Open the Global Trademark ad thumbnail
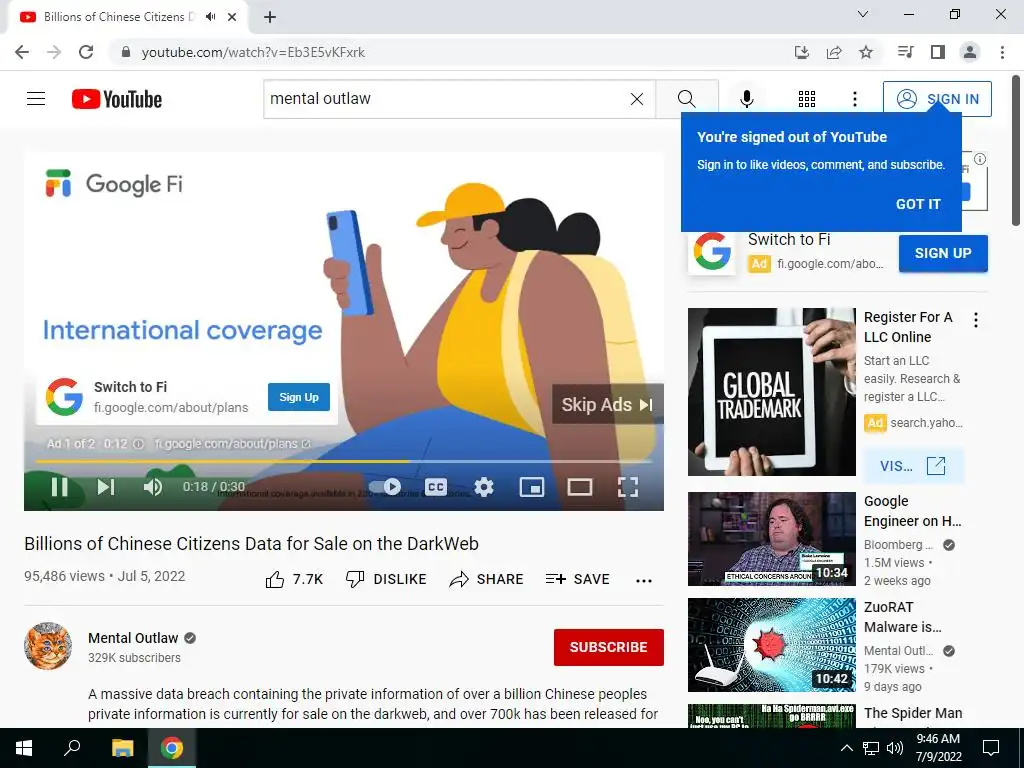Image resolution: width=1024 pixels, height=768 pixels. [x=771, y=392]
